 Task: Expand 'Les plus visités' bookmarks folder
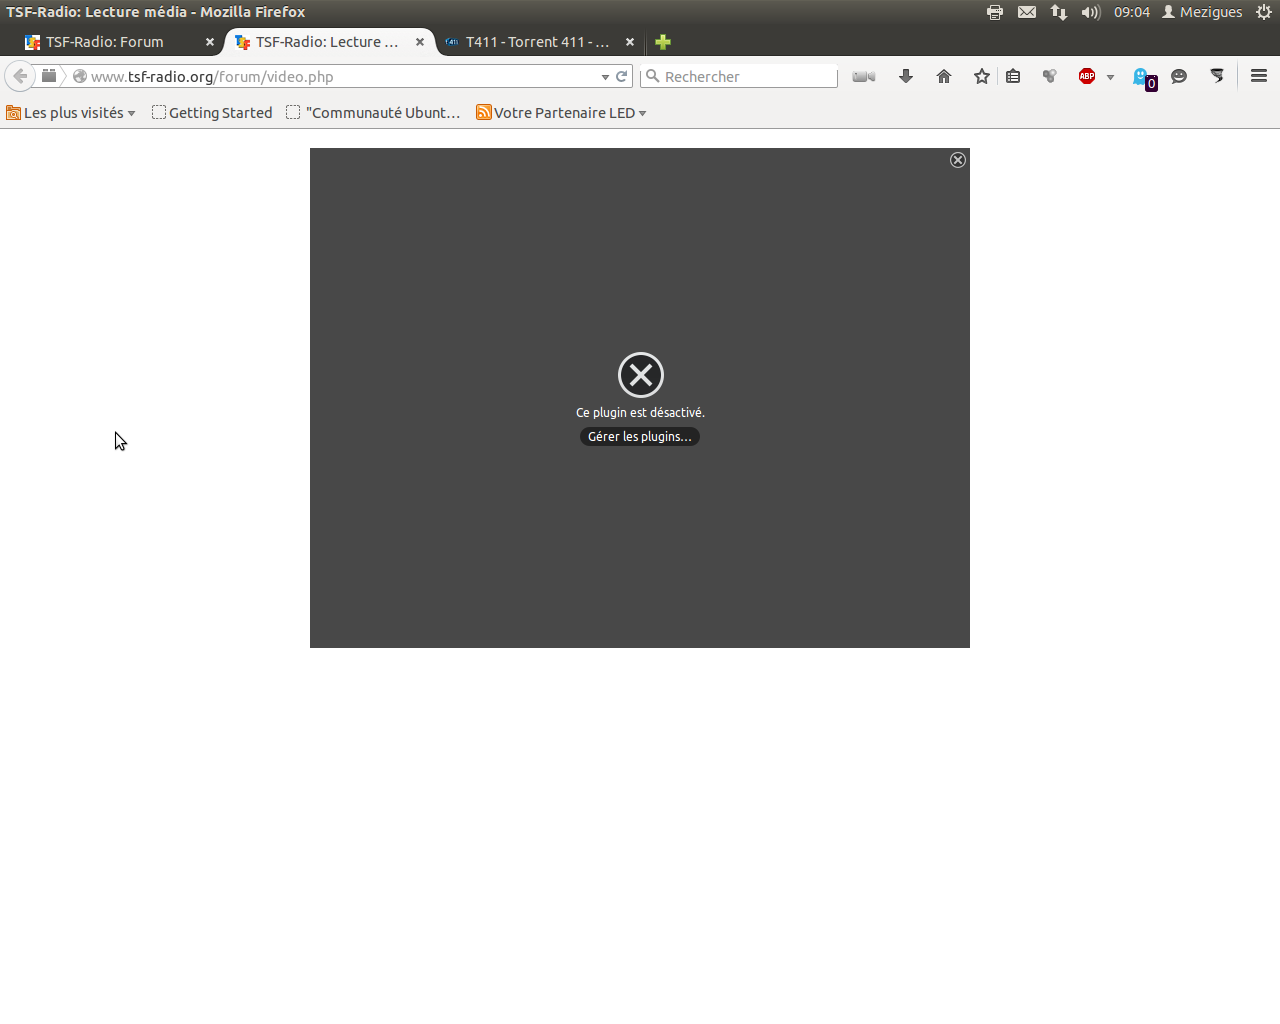coord(71,113)
